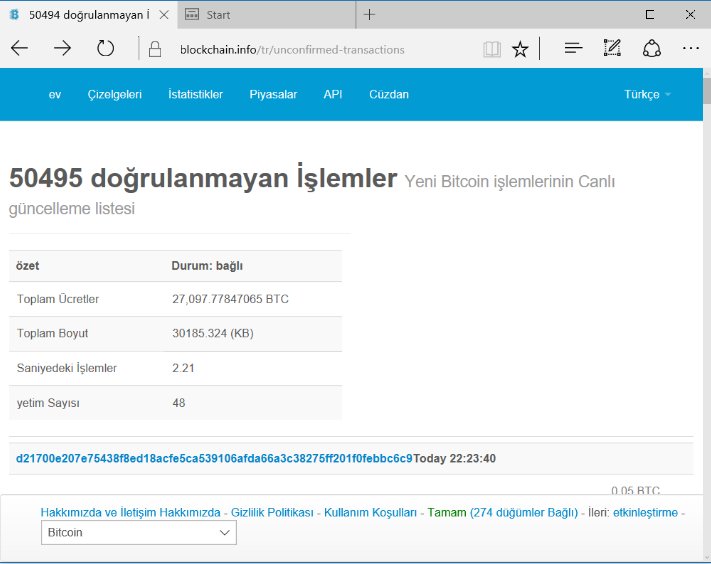
Task: Click the etkinleştirme link
Action: (x=645, y=512)
